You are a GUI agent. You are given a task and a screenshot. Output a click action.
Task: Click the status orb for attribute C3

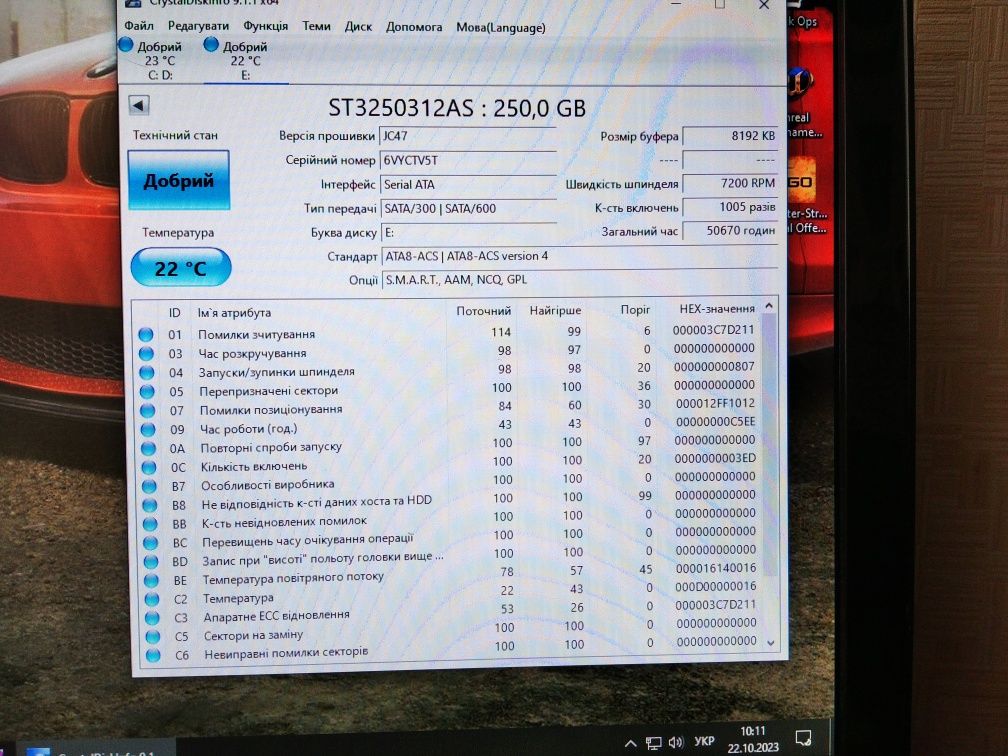[x=152, y=618]
